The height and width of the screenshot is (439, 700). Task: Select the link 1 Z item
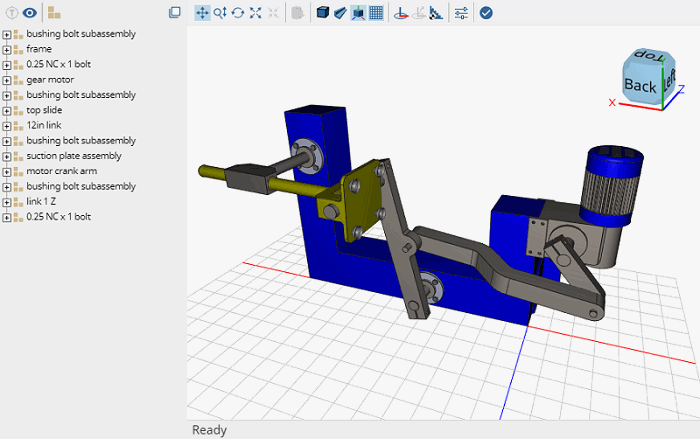[x=41, y=201]
